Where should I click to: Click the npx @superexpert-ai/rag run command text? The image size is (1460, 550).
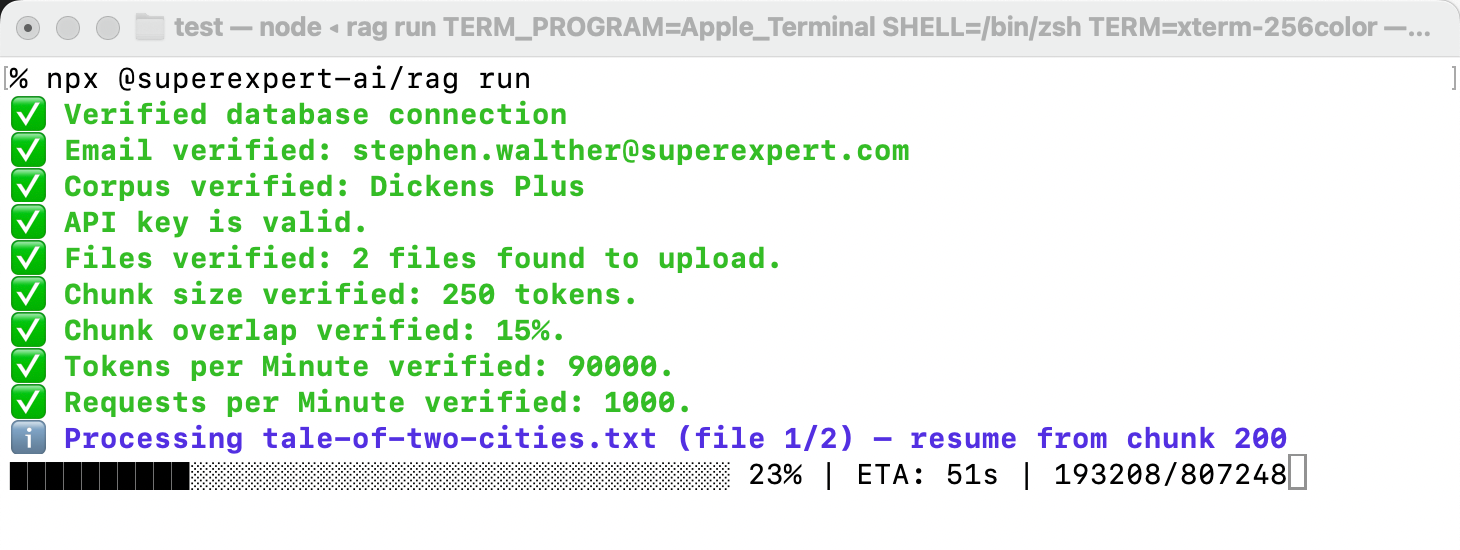point(288,78)
